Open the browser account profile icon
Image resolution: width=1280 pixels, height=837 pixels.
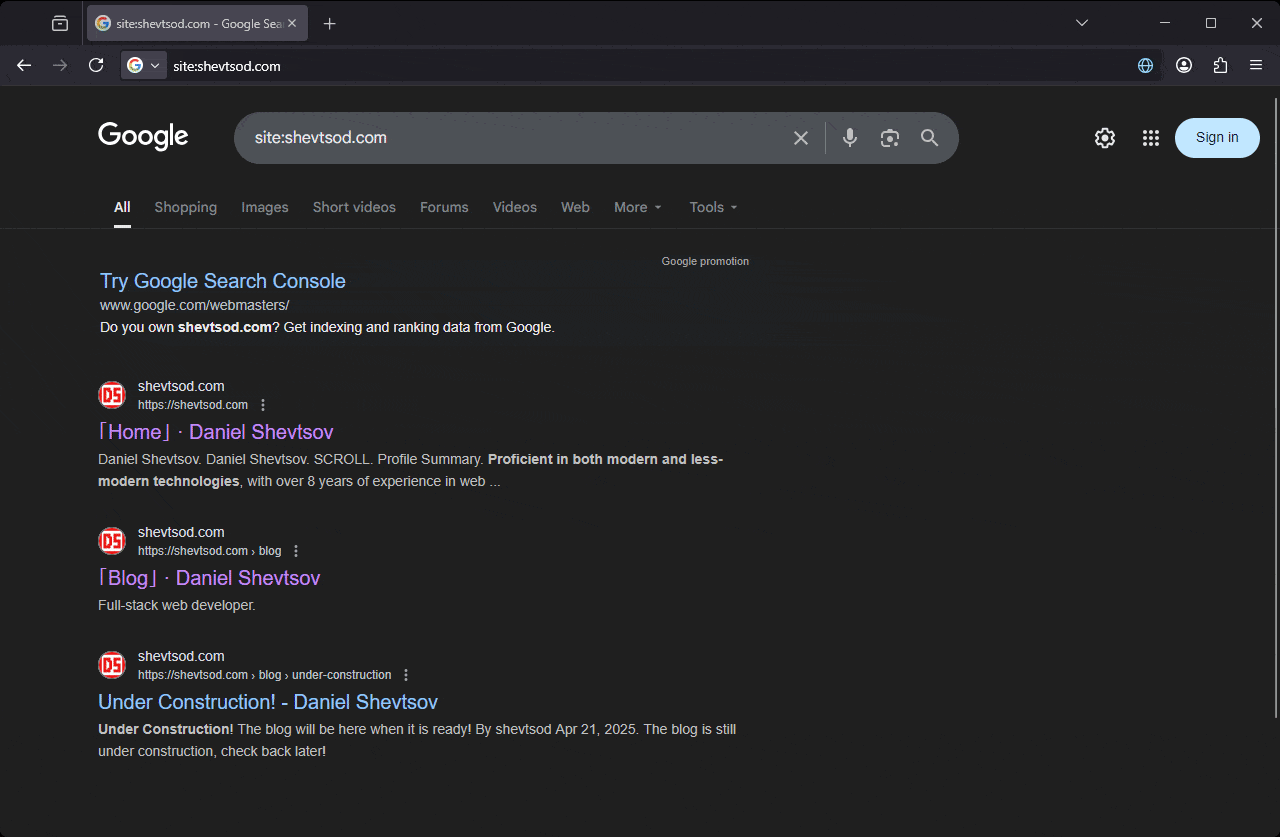coord(1184,65)
